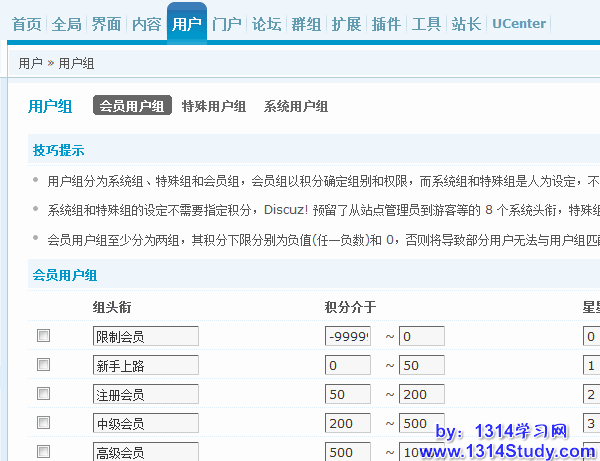Open the 首页 menu tab
The height and width of the screenshot is (461, 600).
[x=26, y=24]
